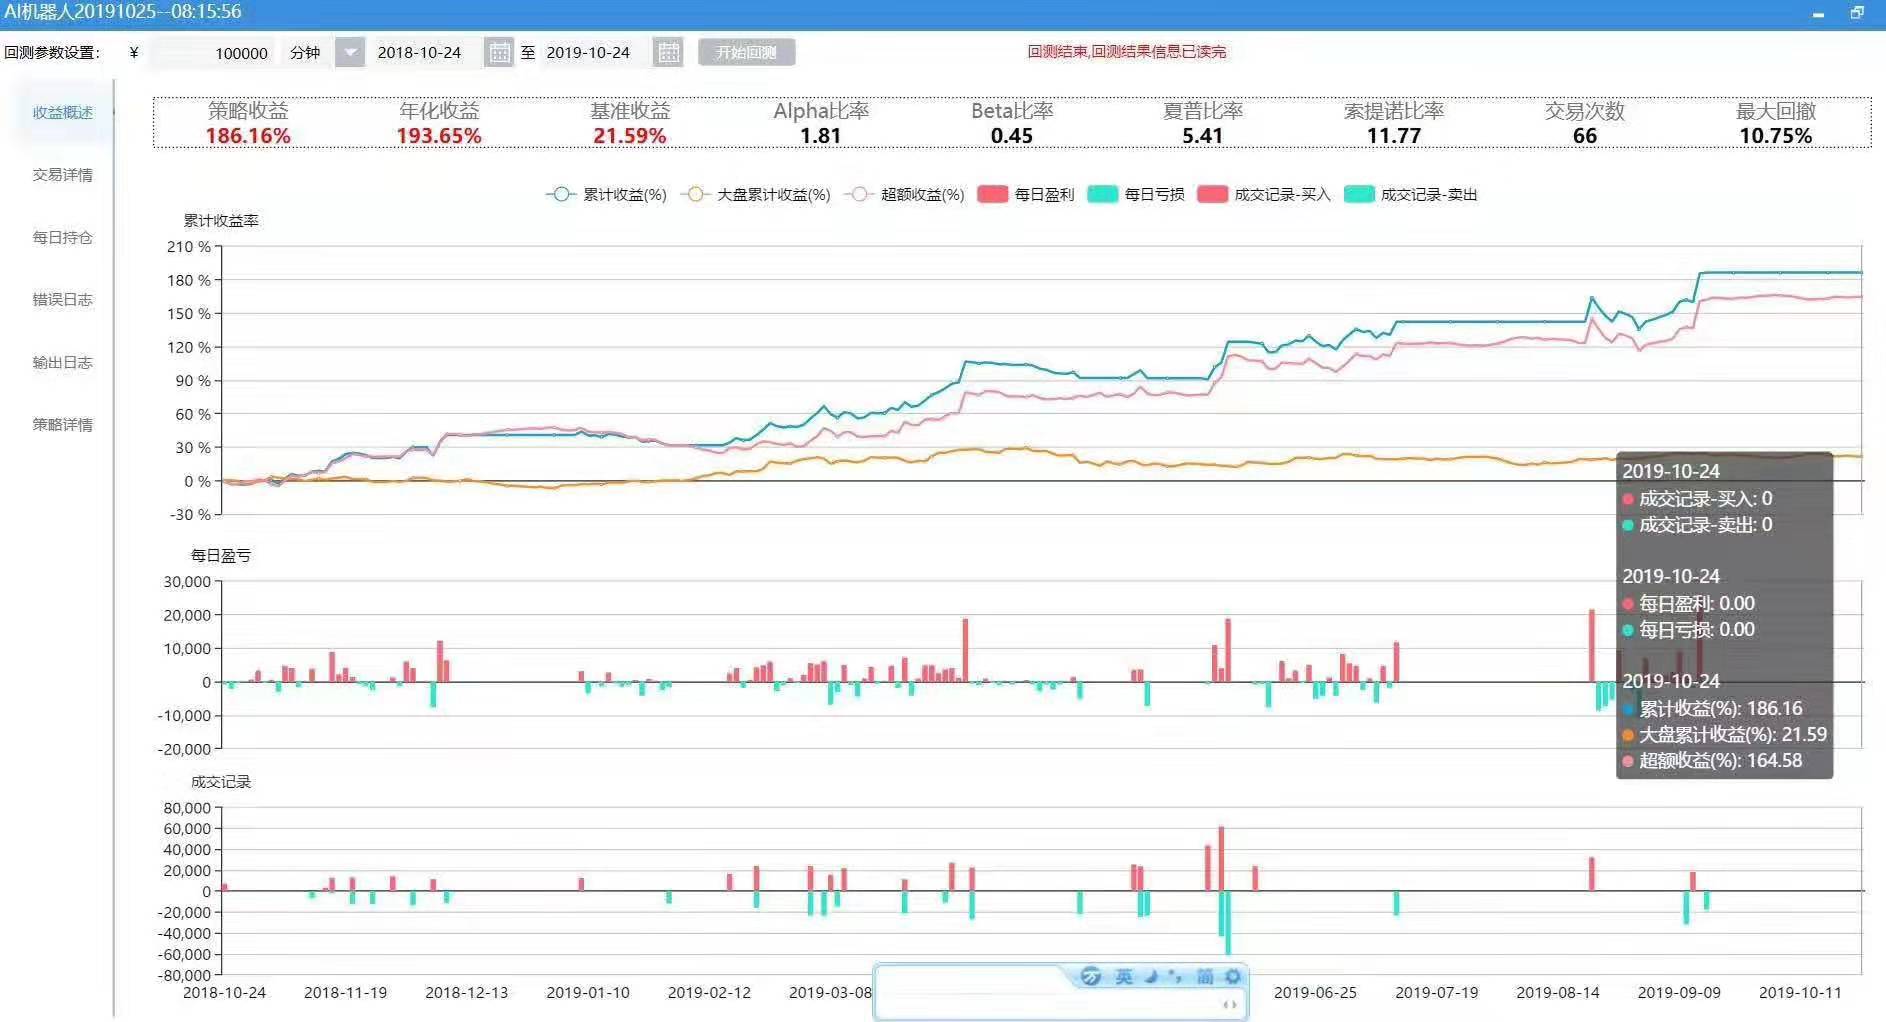Switch IME to English via 英 icon
Image resolution: width=1886 pixels, height=1022 pixels.
click(x=1124, y=976)
